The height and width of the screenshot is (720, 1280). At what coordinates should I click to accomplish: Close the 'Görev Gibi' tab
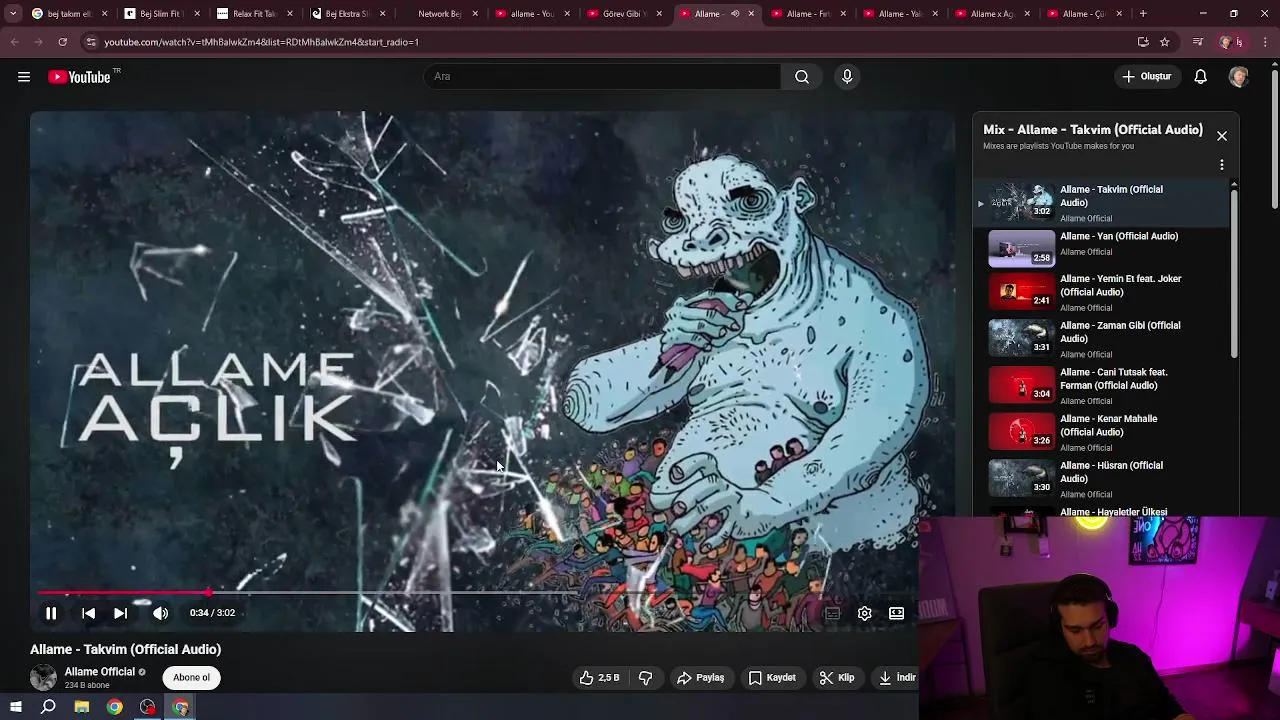tap(659, 14)
